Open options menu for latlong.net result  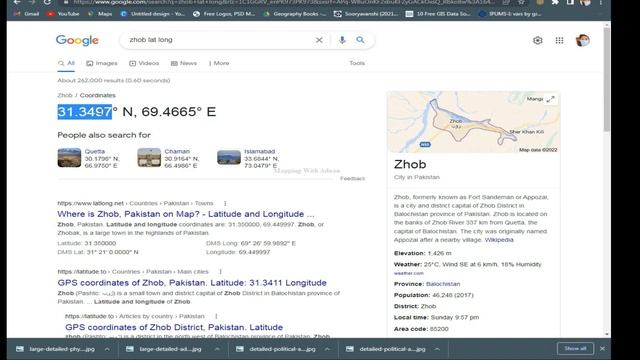(x=225, y=203)
